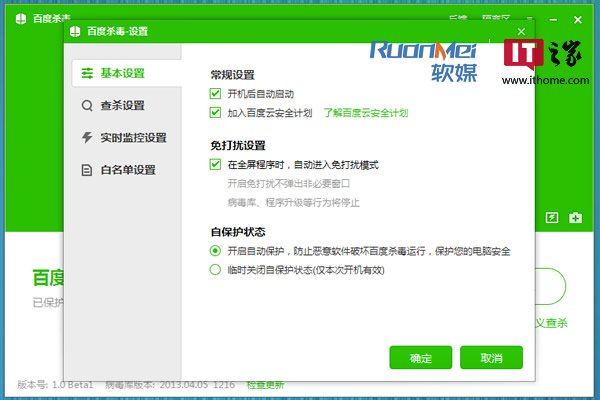The height and width of the screenshot is (400, 600).
Task: Select 临时关闭自保护状态 radio option
Action: coord(215,269)
